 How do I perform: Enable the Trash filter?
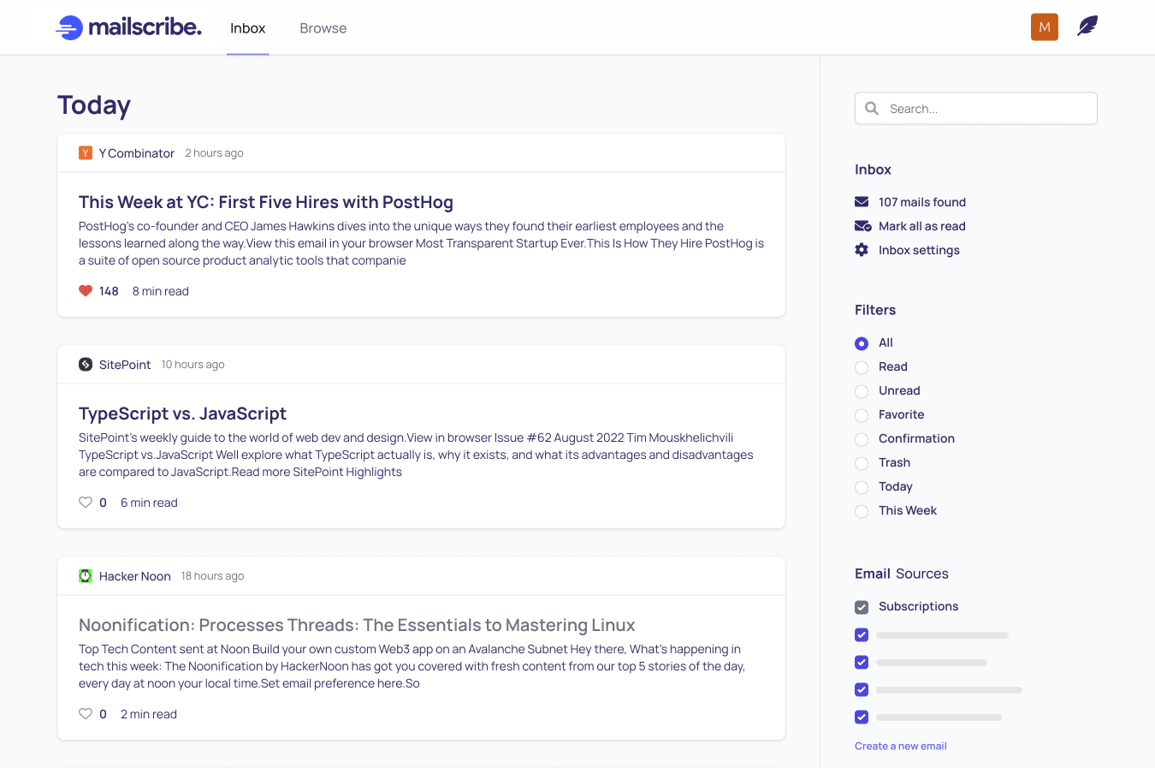click(861, 462)
